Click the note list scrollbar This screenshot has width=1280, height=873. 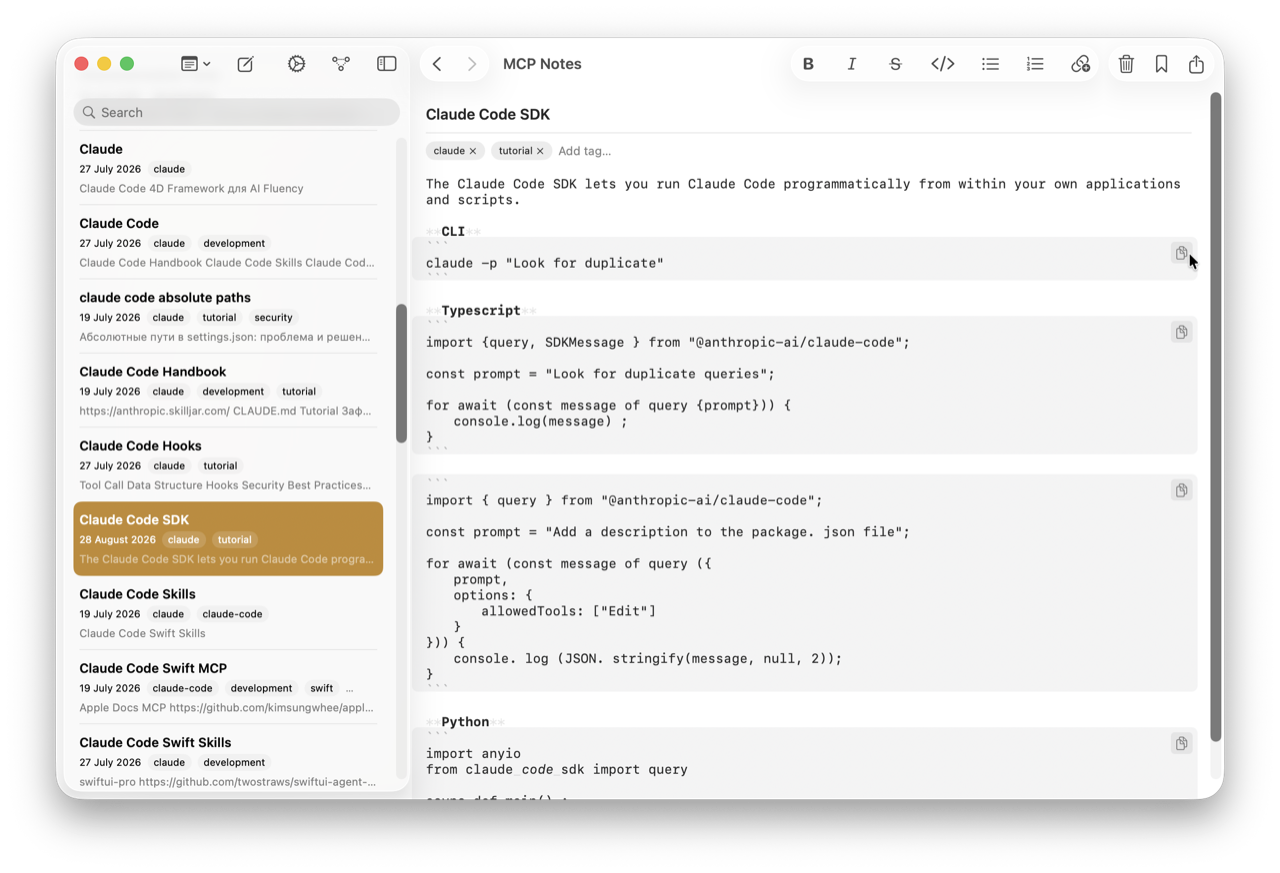[402, 372]
